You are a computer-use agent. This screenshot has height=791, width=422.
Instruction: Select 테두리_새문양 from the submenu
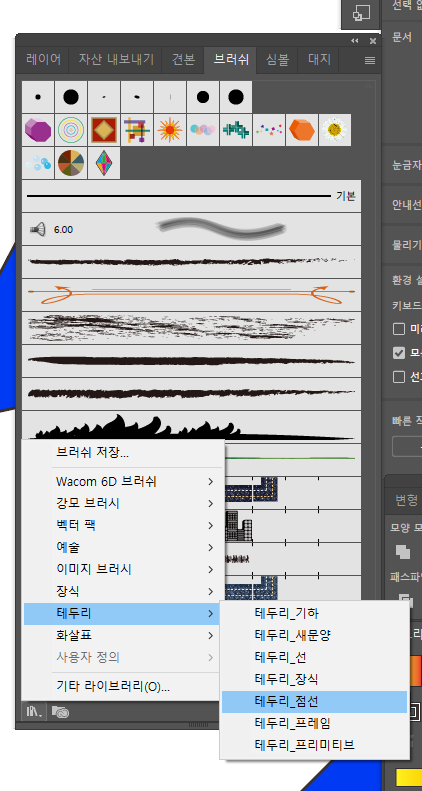(x=314, y=635)
